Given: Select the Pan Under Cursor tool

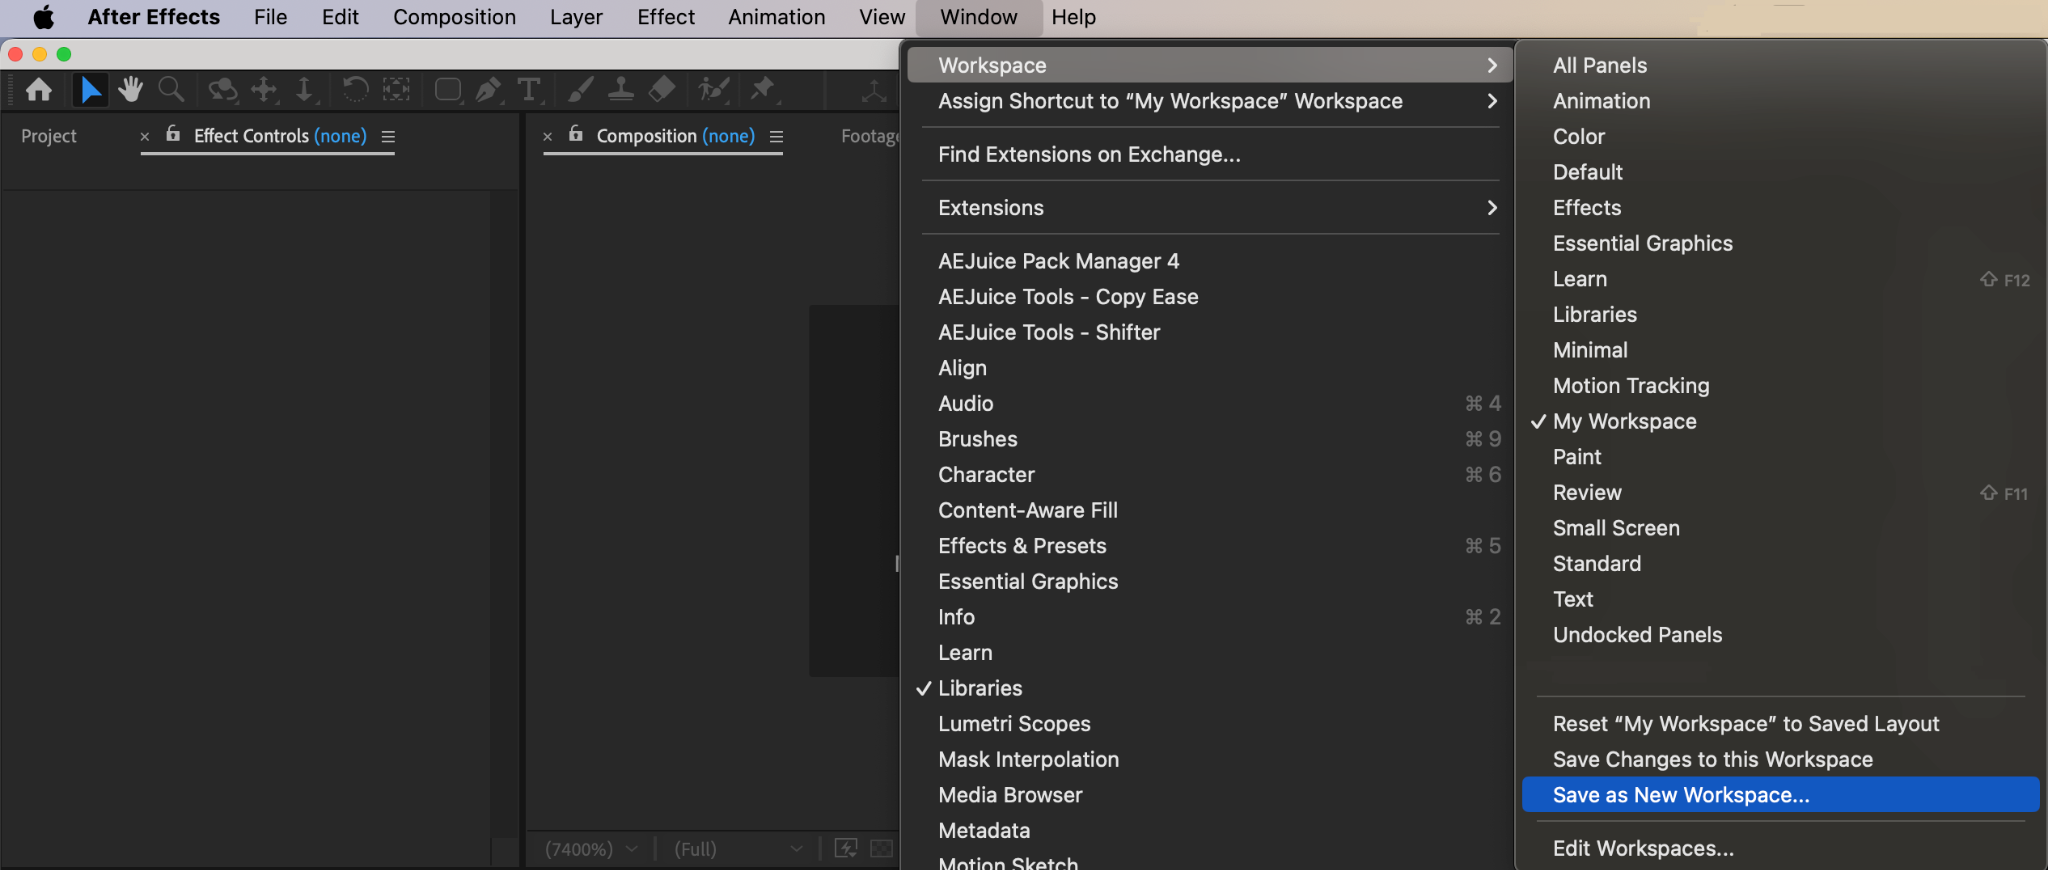Looking at the screenshot, I should 264,90.
